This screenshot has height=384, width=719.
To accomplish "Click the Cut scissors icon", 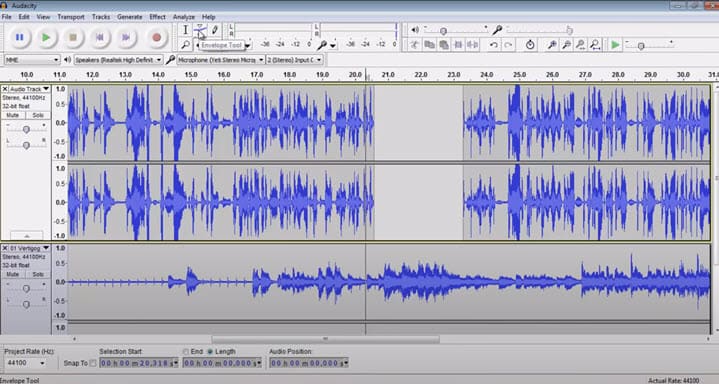I will tap(415, 45).
